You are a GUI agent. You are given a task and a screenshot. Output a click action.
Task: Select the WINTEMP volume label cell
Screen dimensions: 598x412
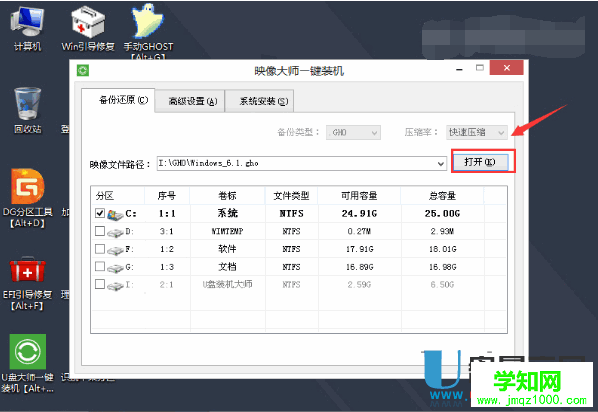(x=227, y=231)
